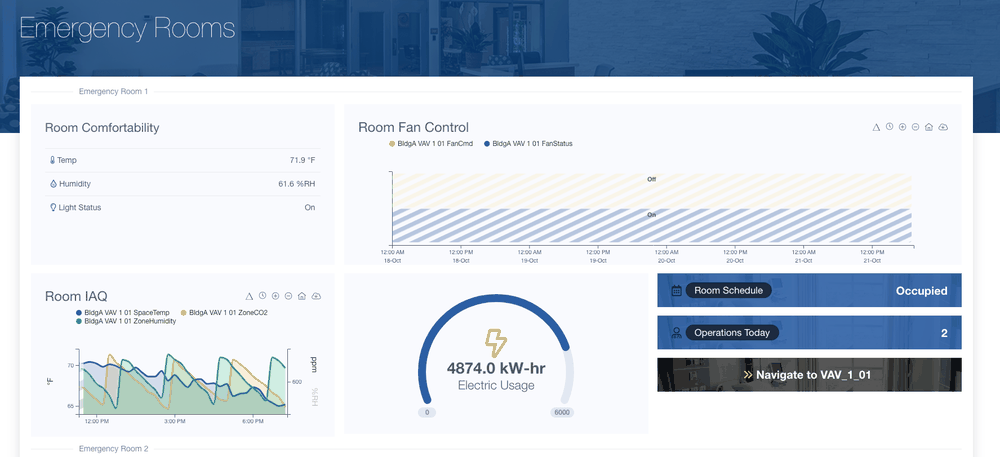Download Room Fan Control data via cloud icon

pos(943,127)
